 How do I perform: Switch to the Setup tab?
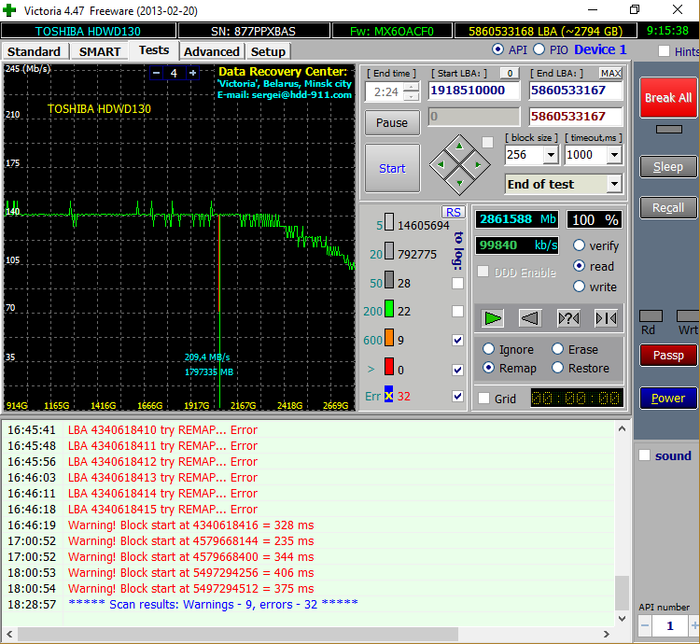[268, 52]
